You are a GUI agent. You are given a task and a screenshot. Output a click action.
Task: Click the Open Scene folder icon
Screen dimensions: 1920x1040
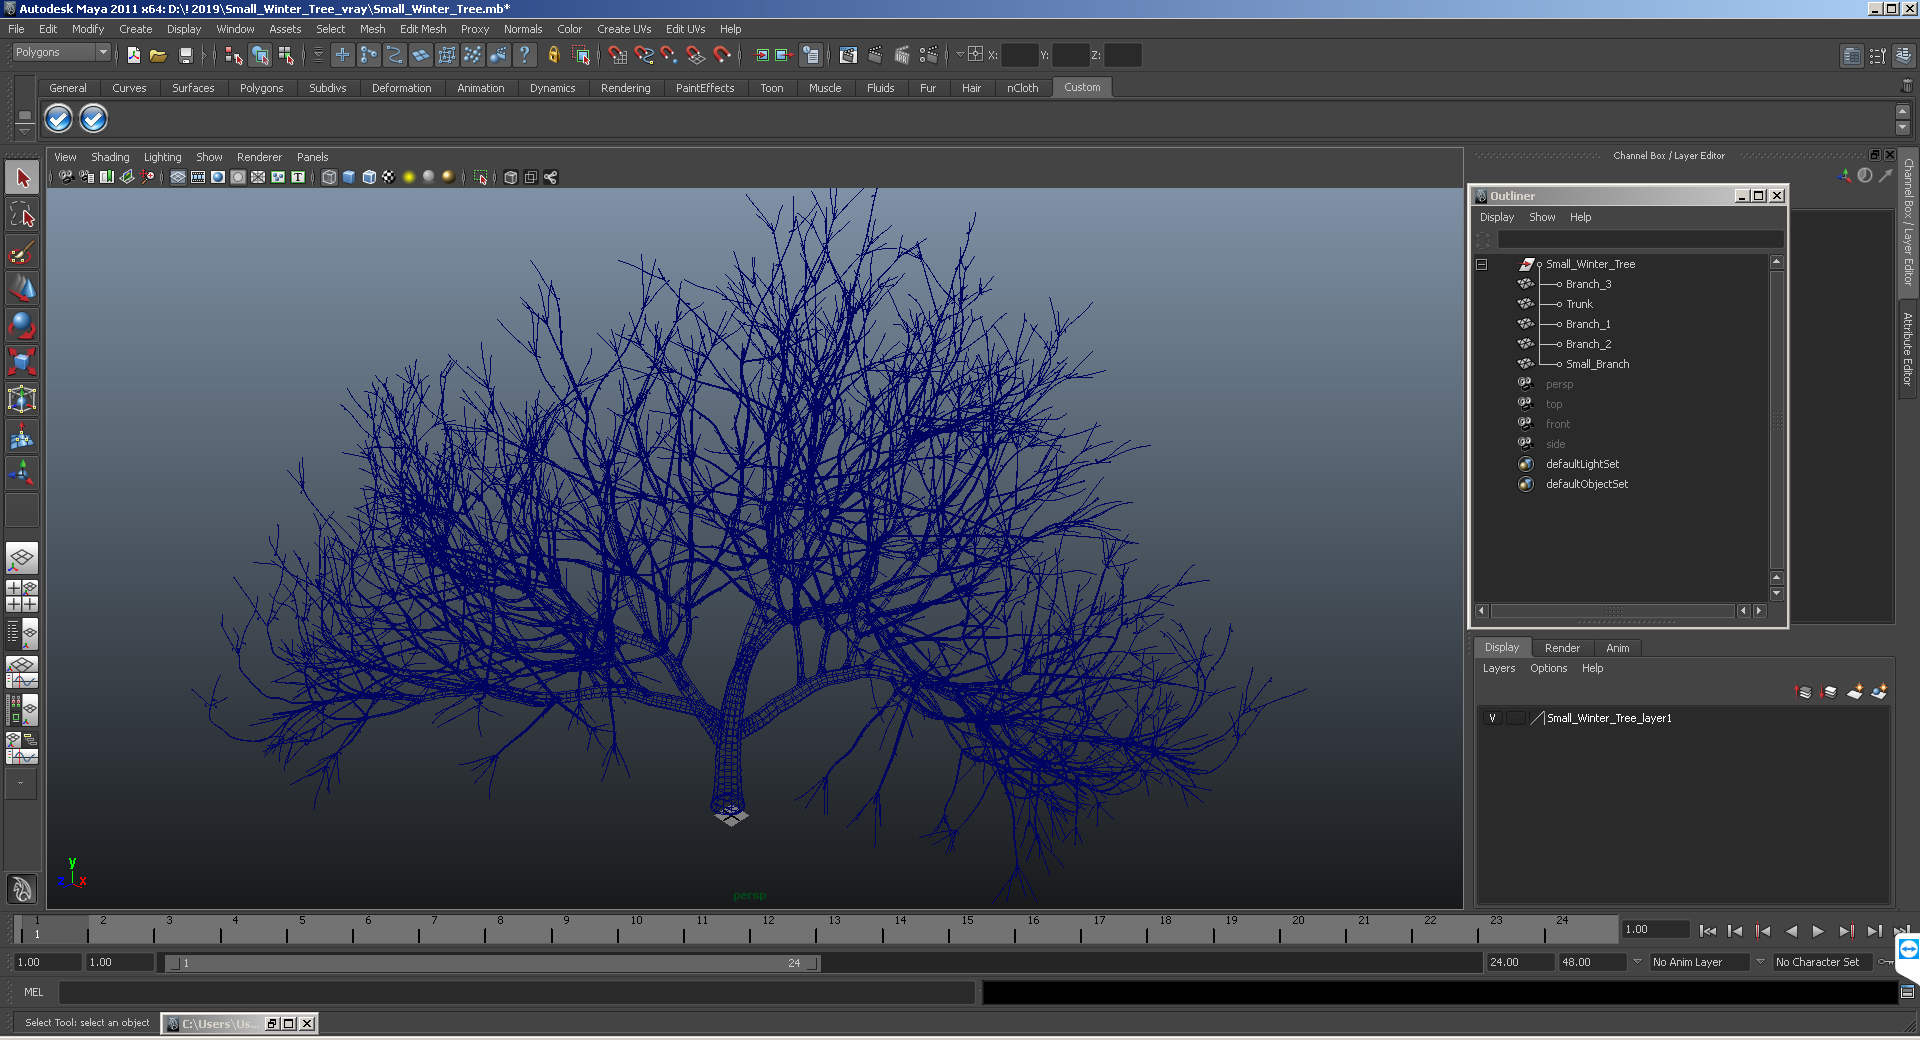[x=158, y=56]
